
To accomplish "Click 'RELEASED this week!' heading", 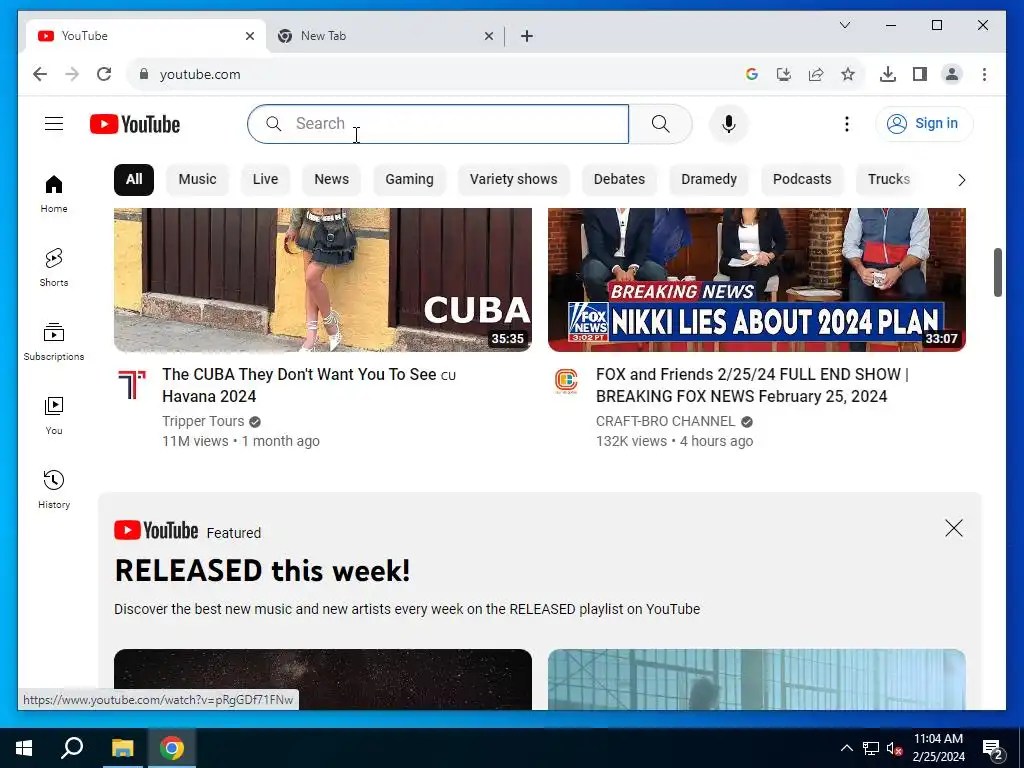I will coord(263,571).
